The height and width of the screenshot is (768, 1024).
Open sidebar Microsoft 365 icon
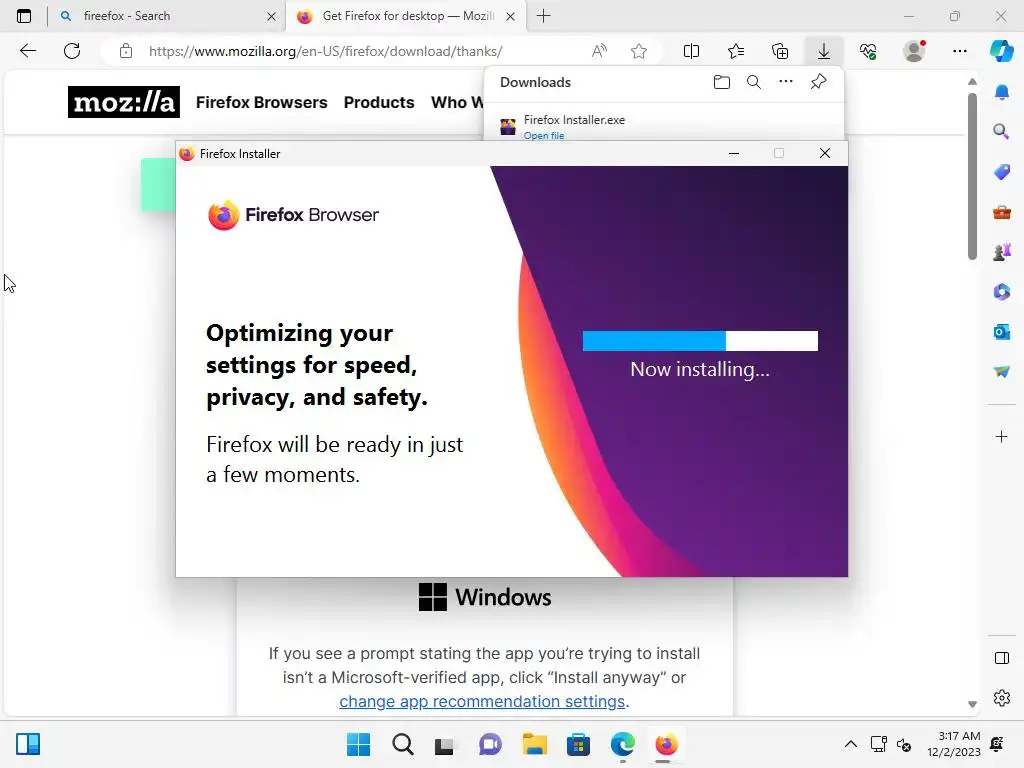1002,291
